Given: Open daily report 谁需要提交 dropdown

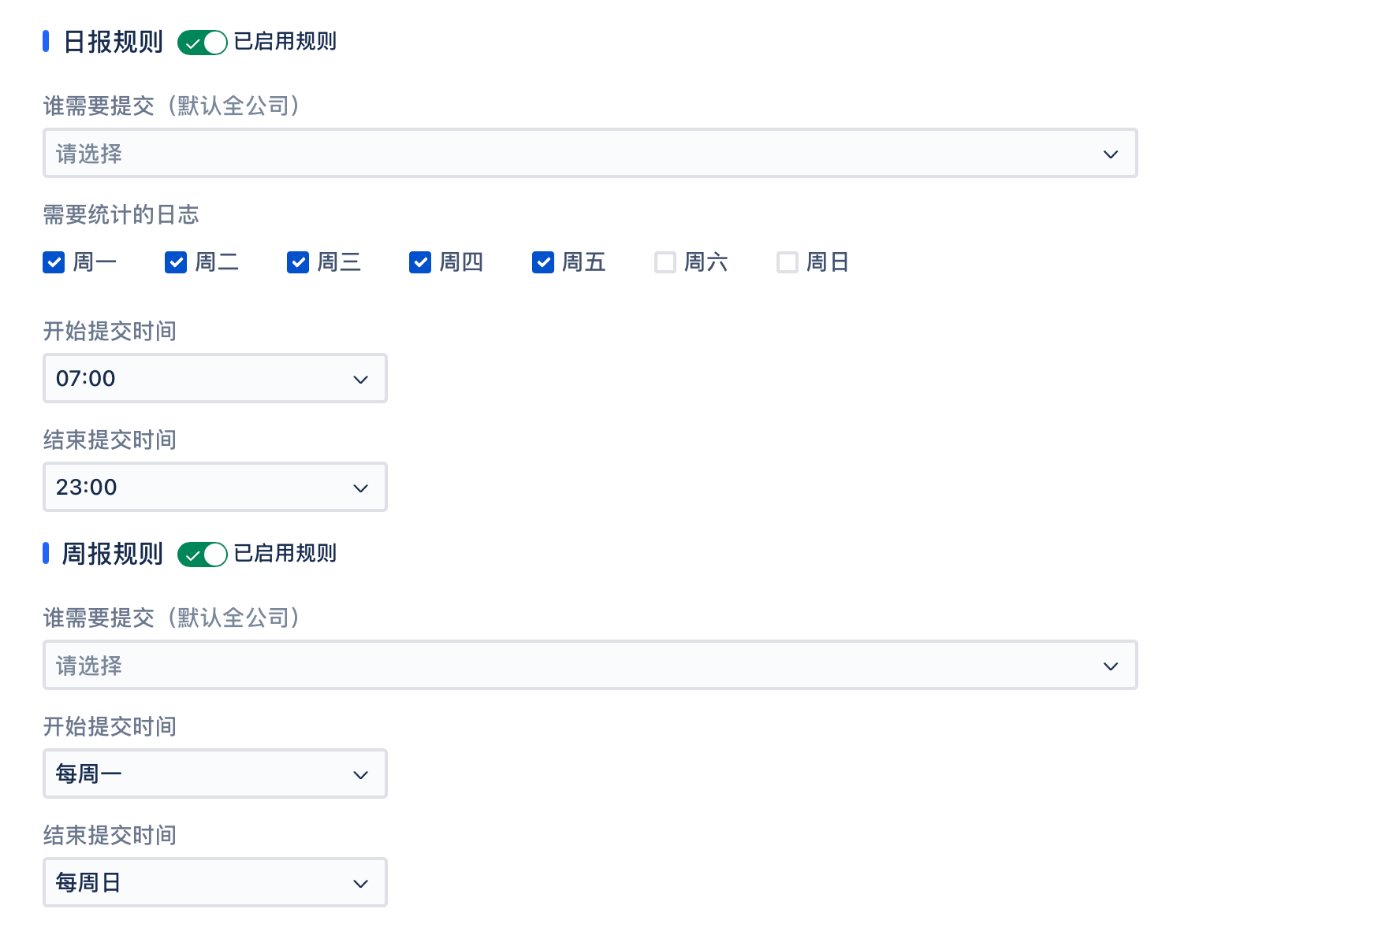Looking at the screenshot, I should [590, 153].
